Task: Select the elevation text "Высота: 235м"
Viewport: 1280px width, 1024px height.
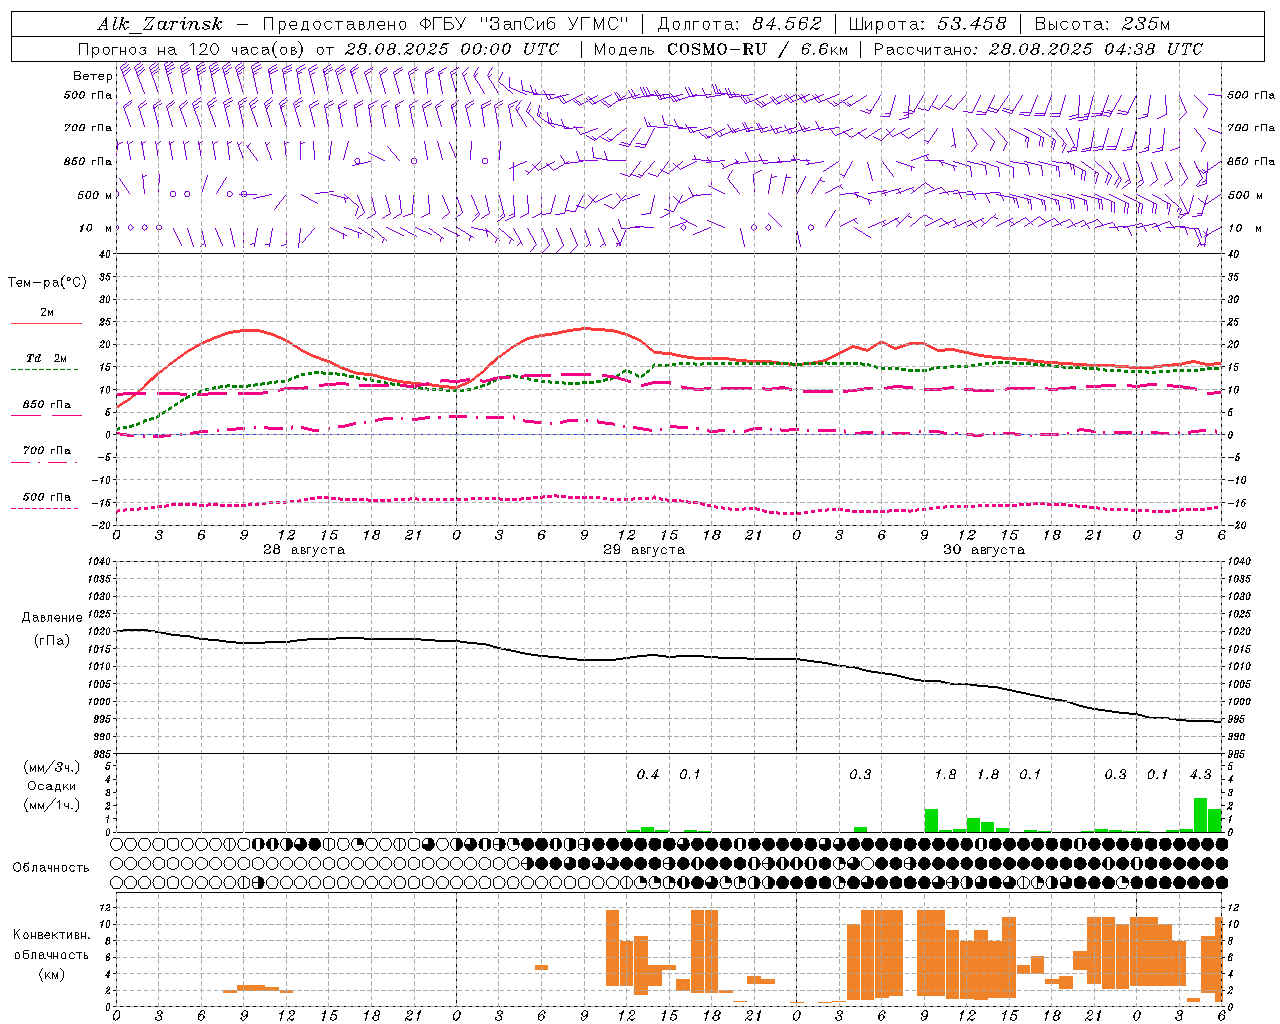Action: coord(1102,24)
